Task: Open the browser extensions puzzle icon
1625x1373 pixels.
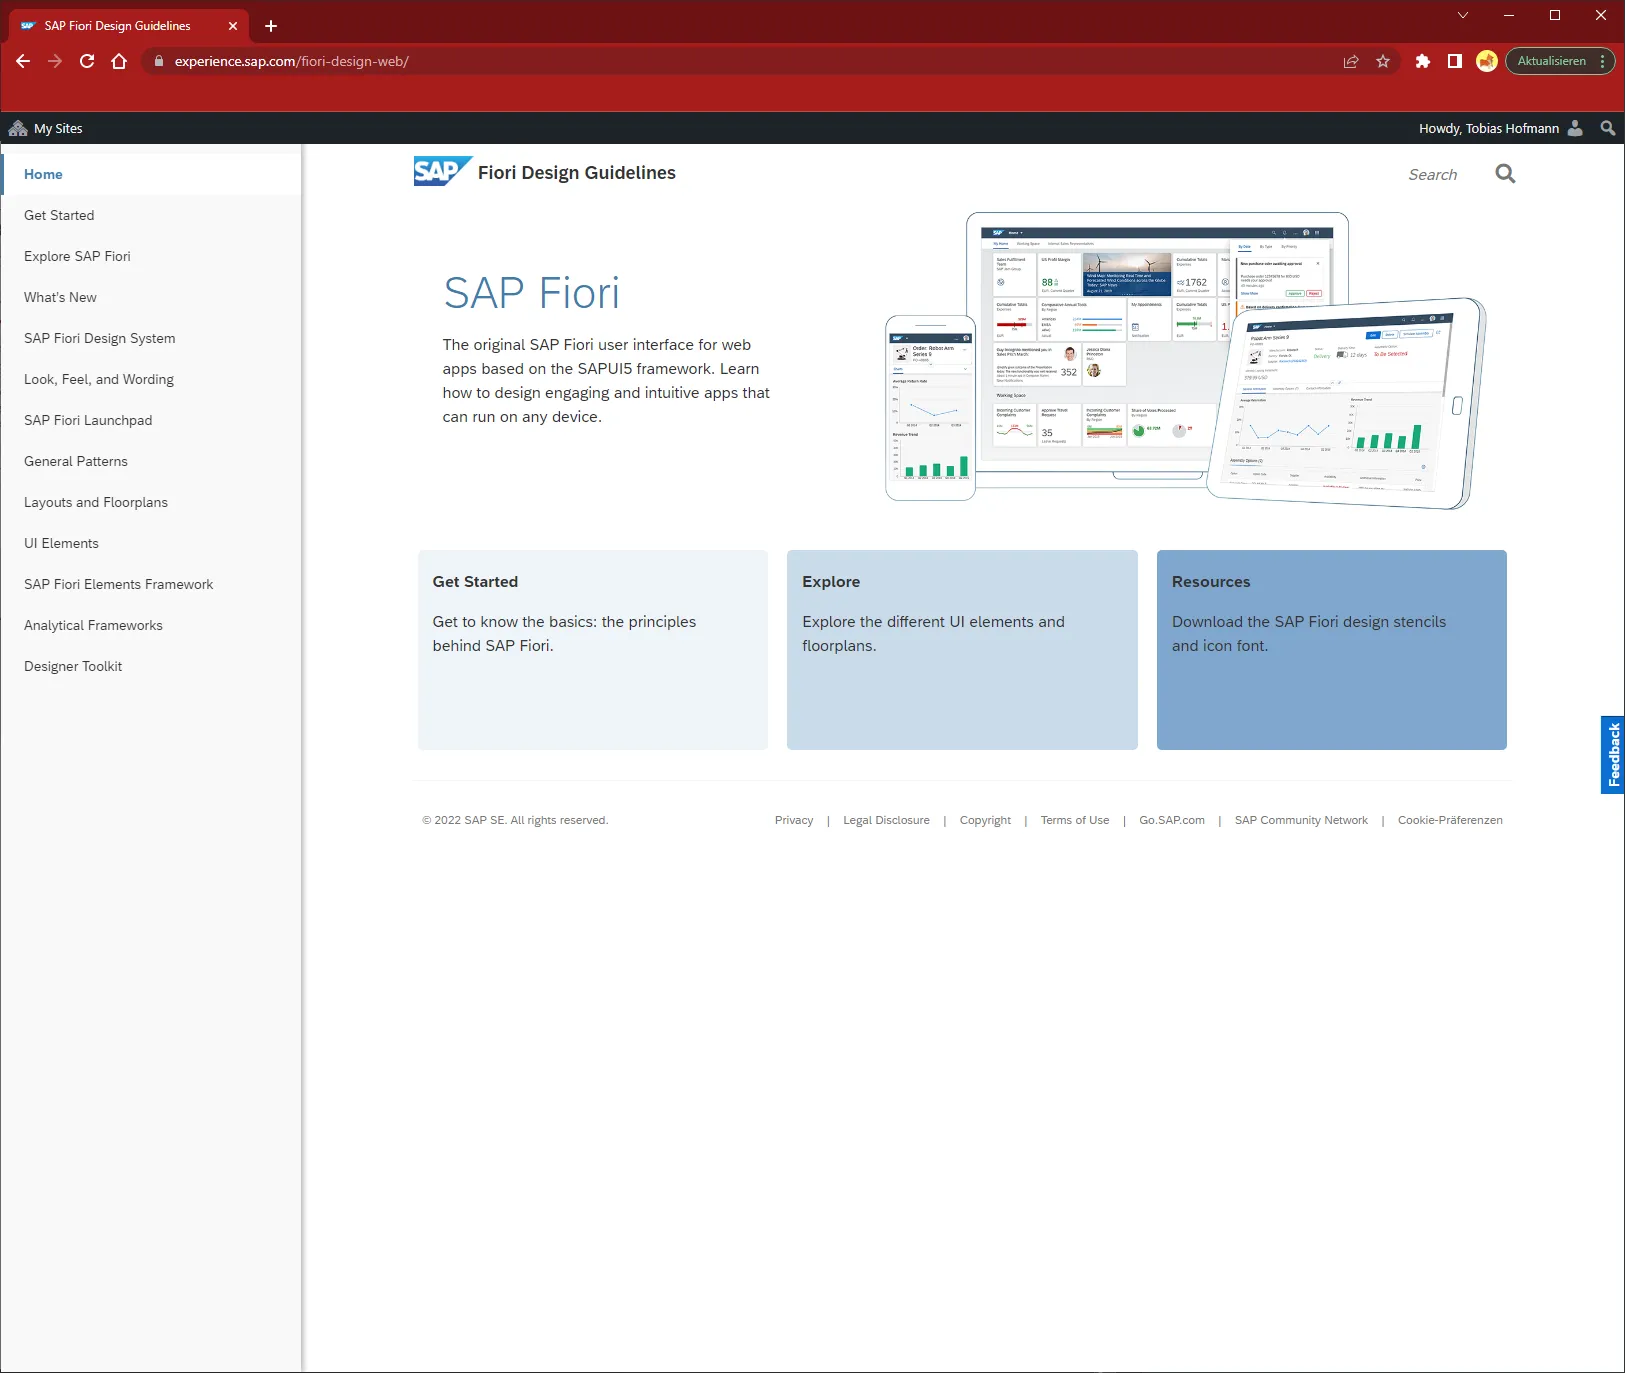Action: click(1423, 61)
